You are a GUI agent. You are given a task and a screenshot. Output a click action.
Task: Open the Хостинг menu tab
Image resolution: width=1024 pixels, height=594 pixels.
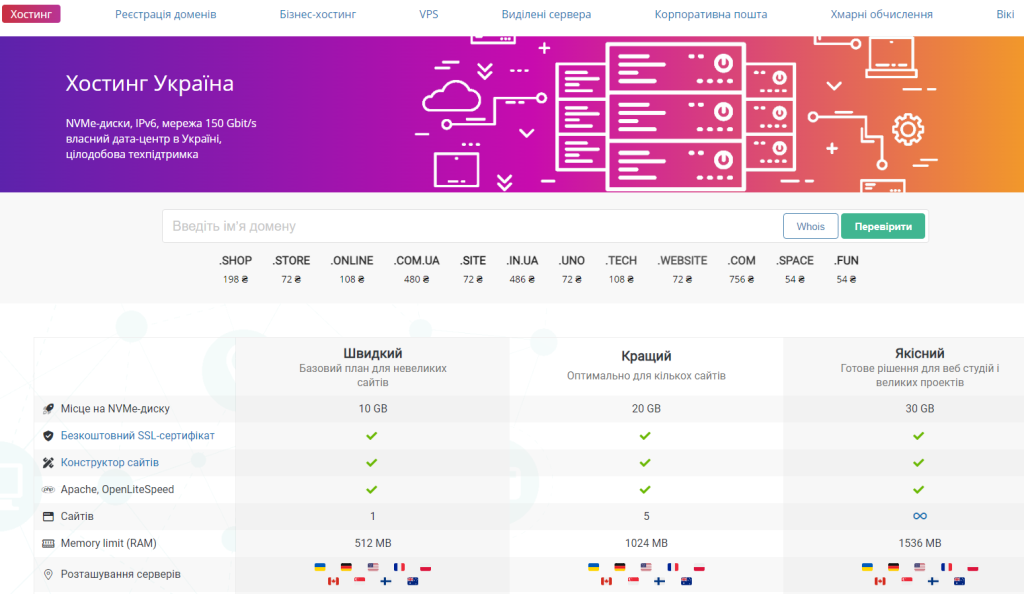[31, 14]
